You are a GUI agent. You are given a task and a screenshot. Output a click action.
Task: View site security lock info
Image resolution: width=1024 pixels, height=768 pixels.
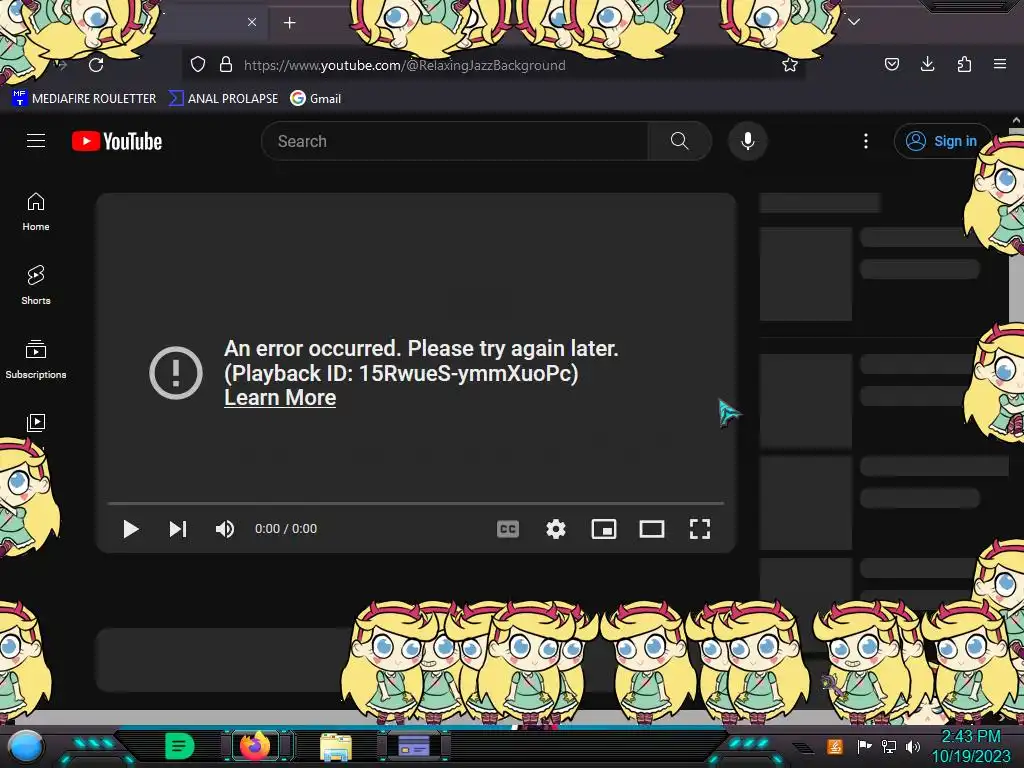226,65
